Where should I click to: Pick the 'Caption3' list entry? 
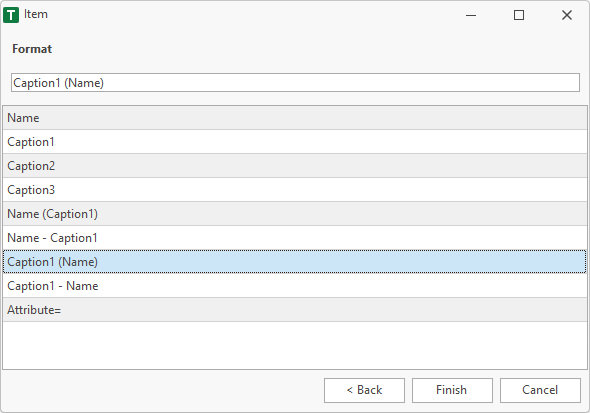point(295,190)
